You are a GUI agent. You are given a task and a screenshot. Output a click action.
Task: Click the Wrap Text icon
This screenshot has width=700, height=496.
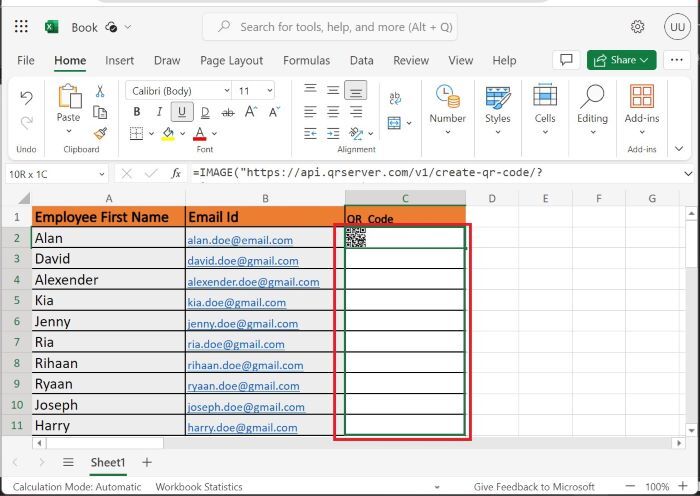click(395, 98)
